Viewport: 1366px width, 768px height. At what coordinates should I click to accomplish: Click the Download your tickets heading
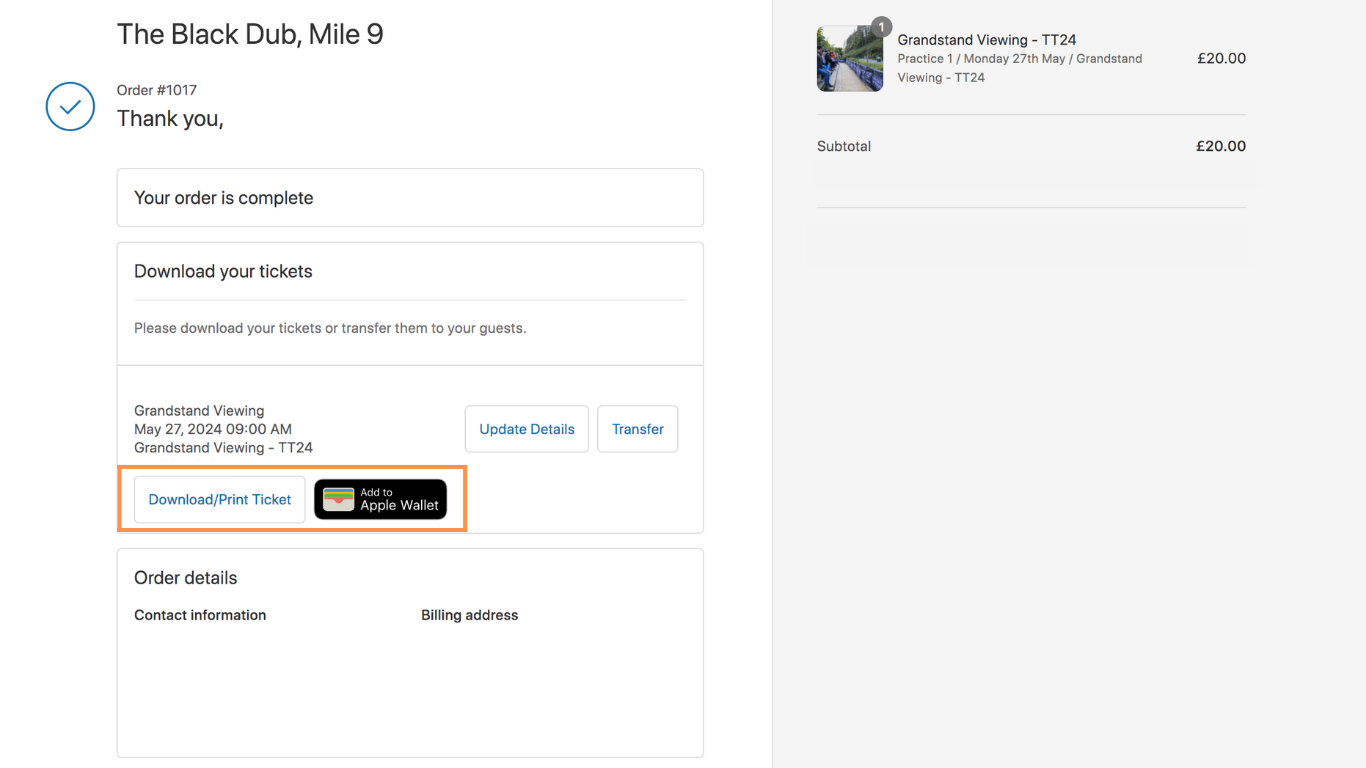pyautogui.click(x=223, y=271)
